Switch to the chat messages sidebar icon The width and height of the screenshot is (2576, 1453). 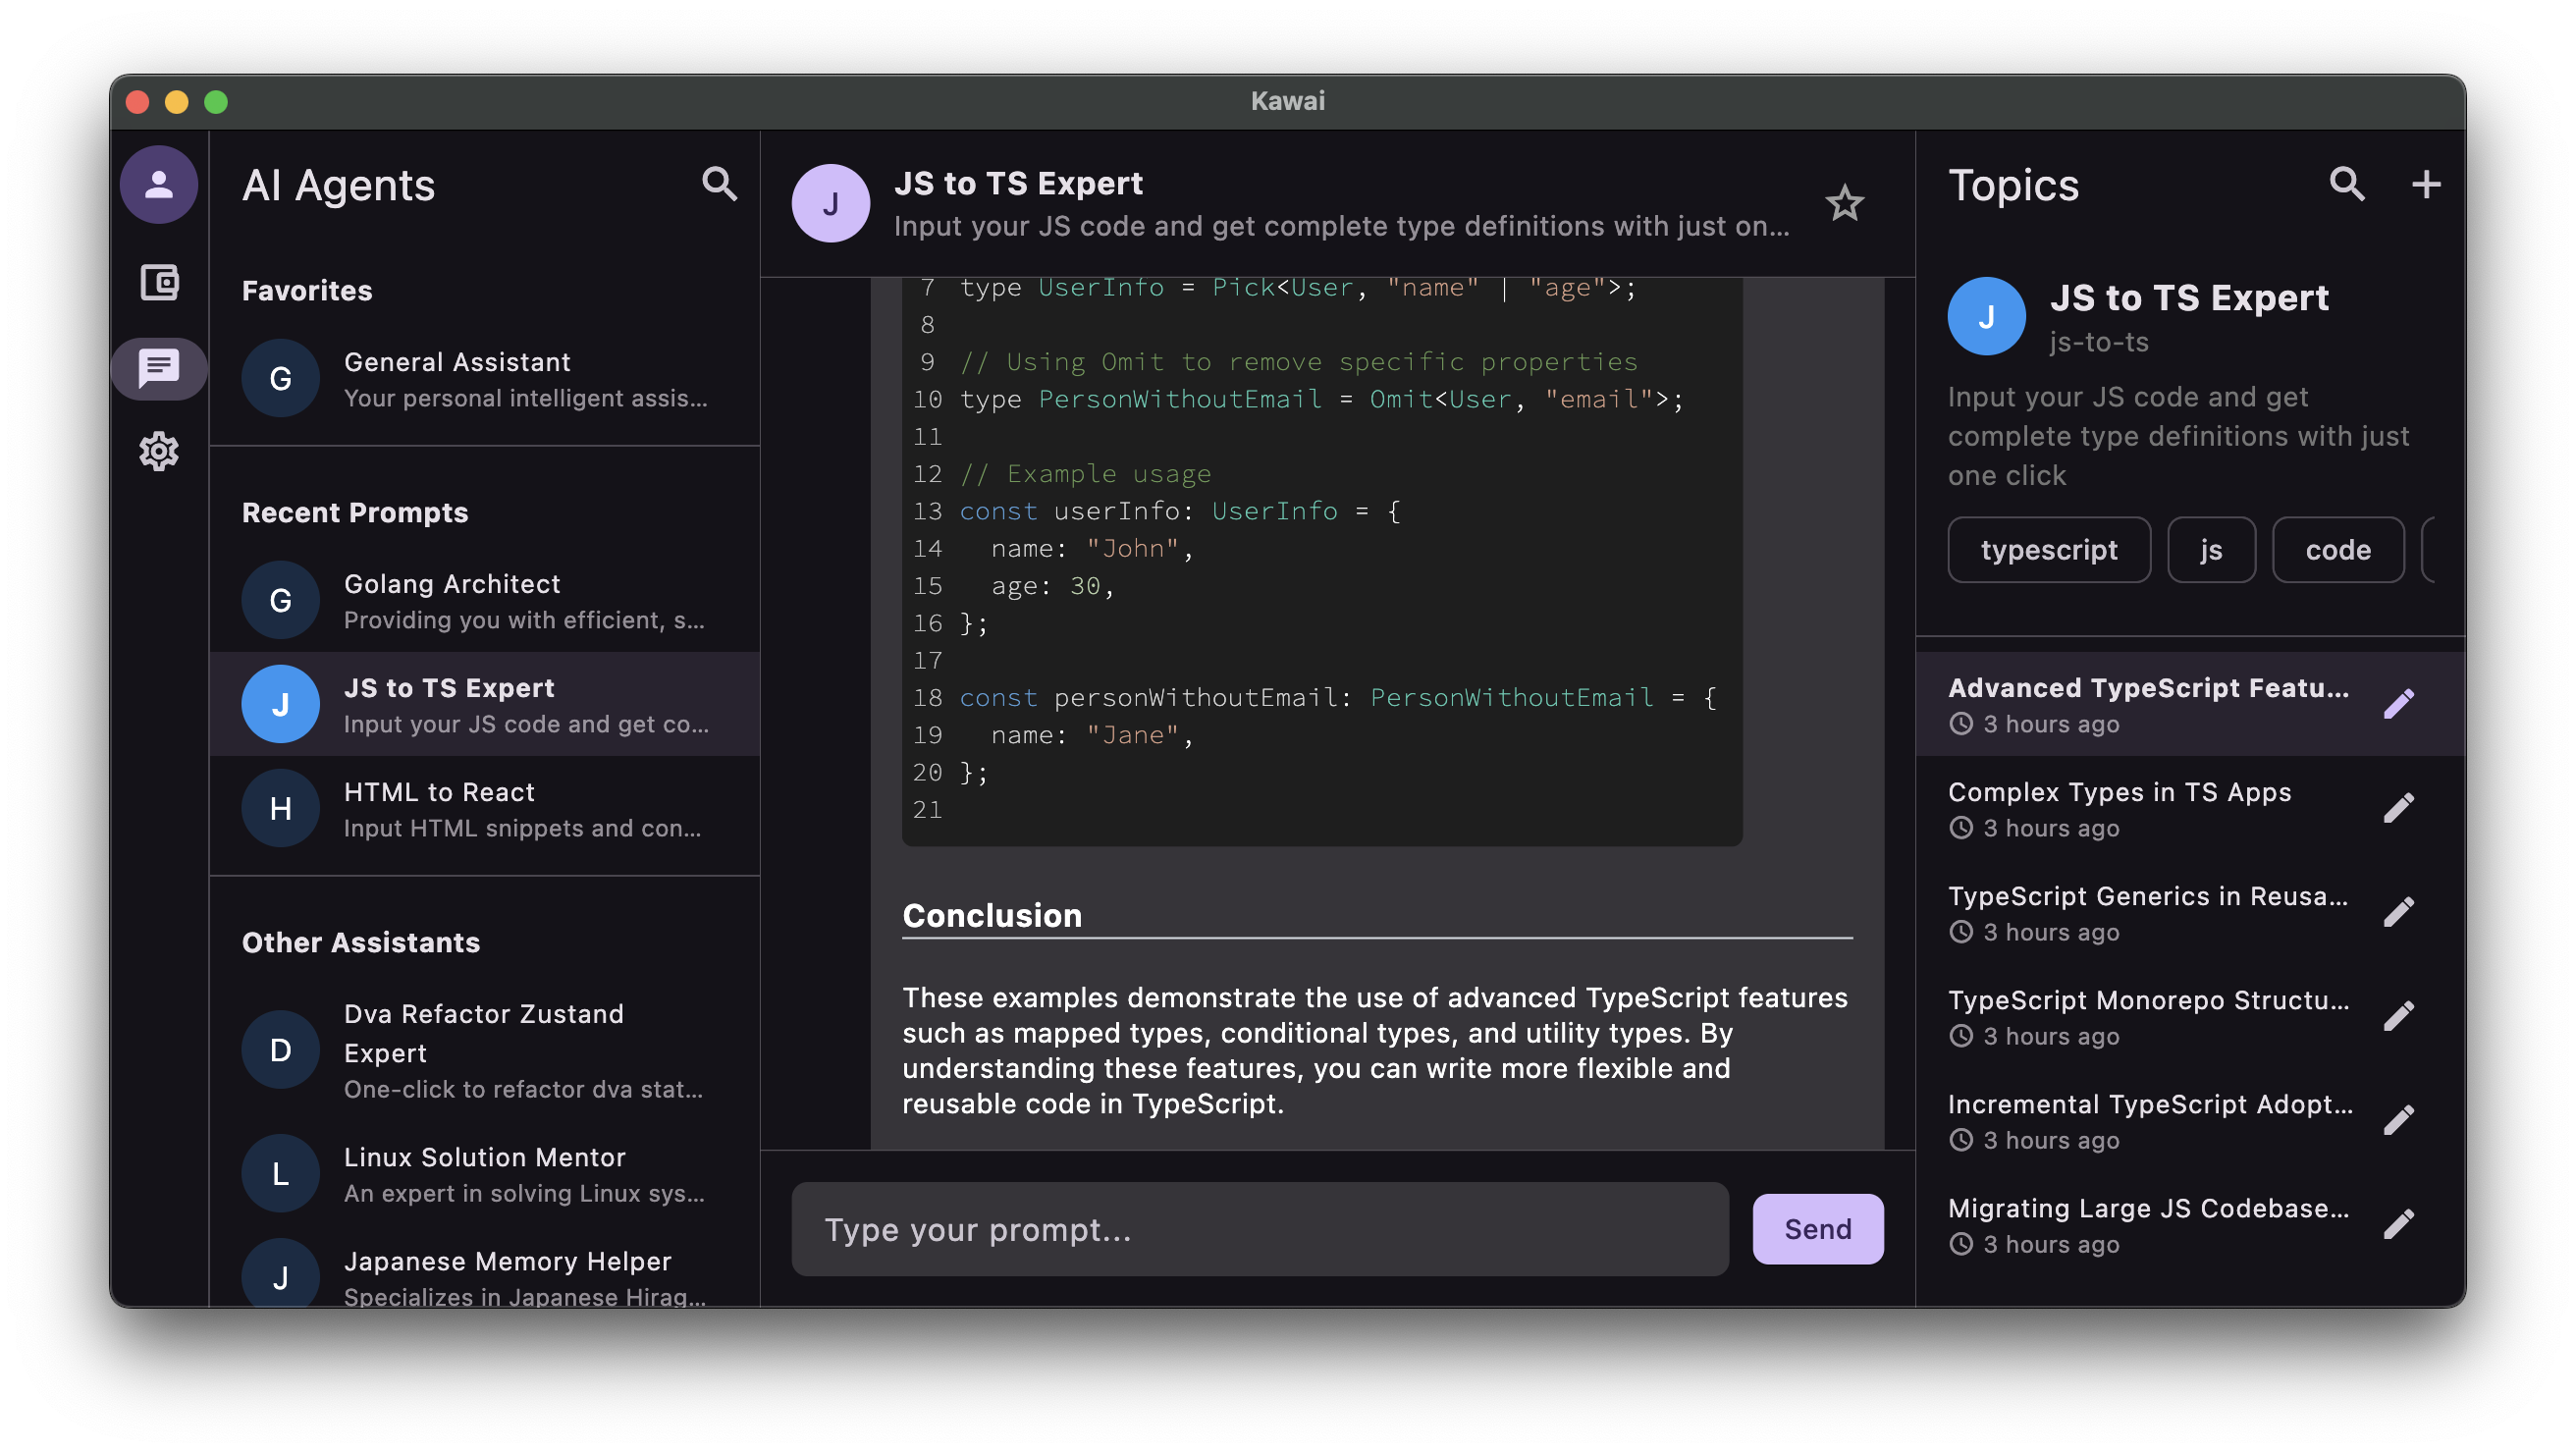[158, 368]
